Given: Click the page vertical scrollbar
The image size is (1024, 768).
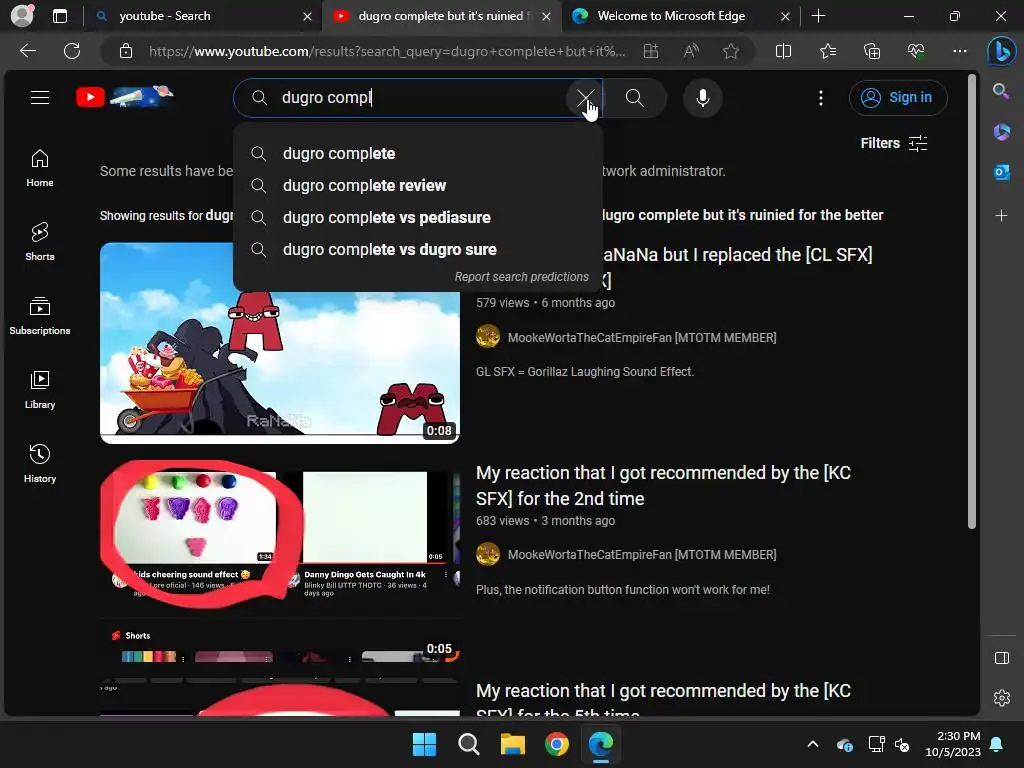Looking at the screenshot, I should coord(972,301).
